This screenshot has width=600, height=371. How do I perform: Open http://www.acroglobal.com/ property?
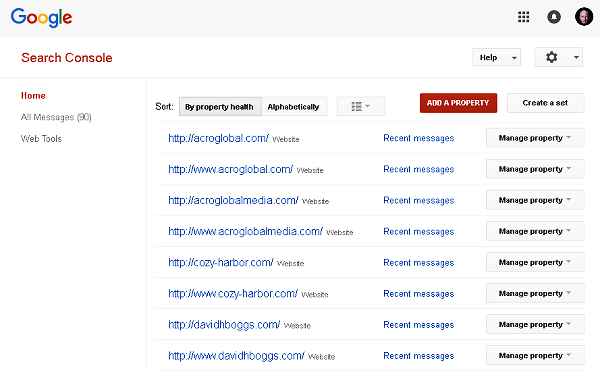(x=230, y=169)
